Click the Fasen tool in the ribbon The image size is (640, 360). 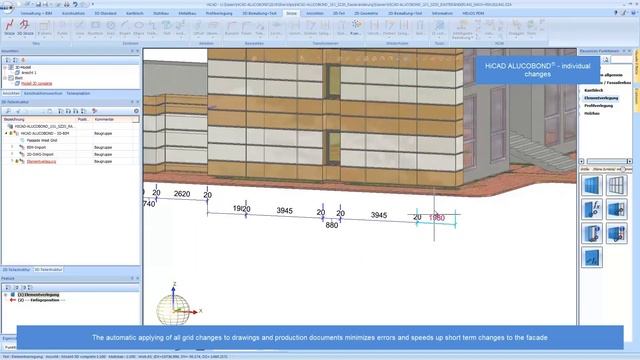[247, 28]
